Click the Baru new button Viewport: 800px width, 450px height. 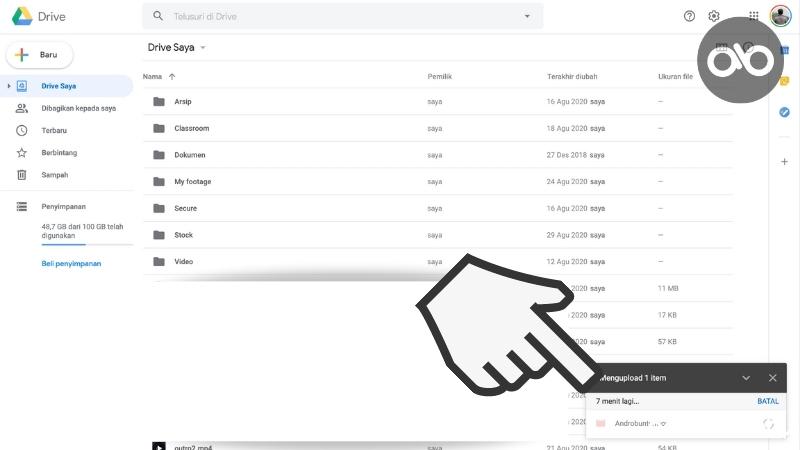[x=39, y=55]
